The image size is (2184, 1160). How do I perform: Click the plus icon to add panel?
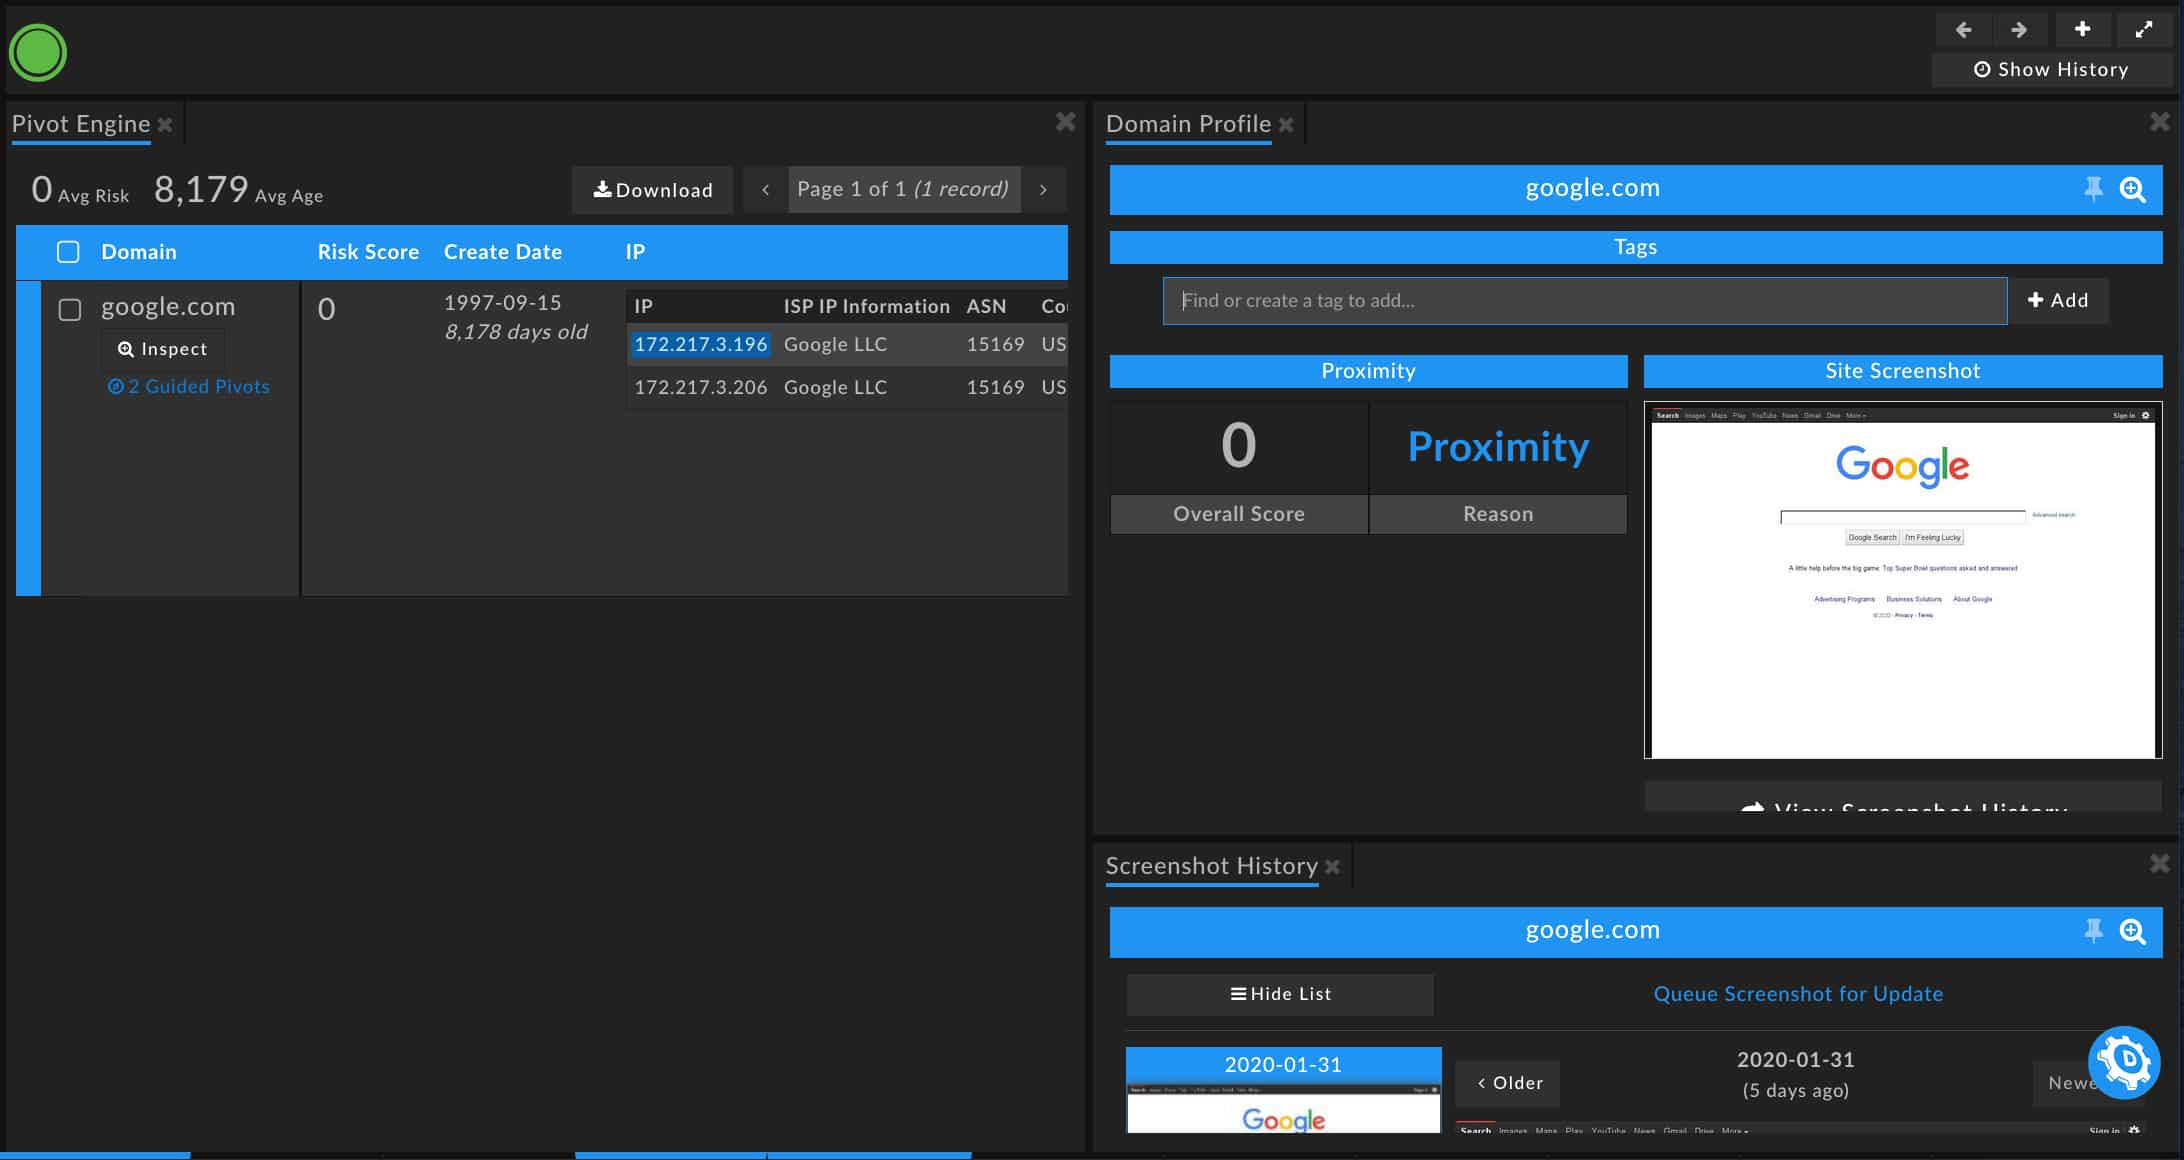pos(2082,30)
